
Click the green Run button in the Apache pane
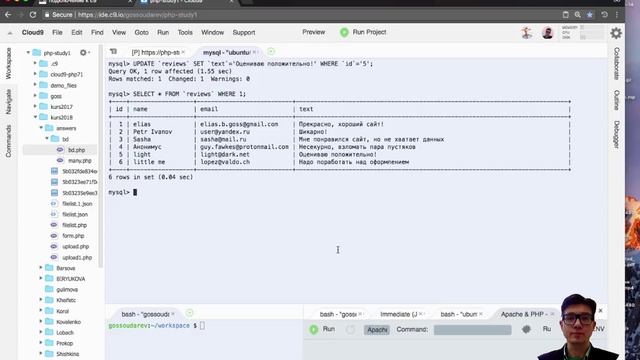(x=322, y=329)
